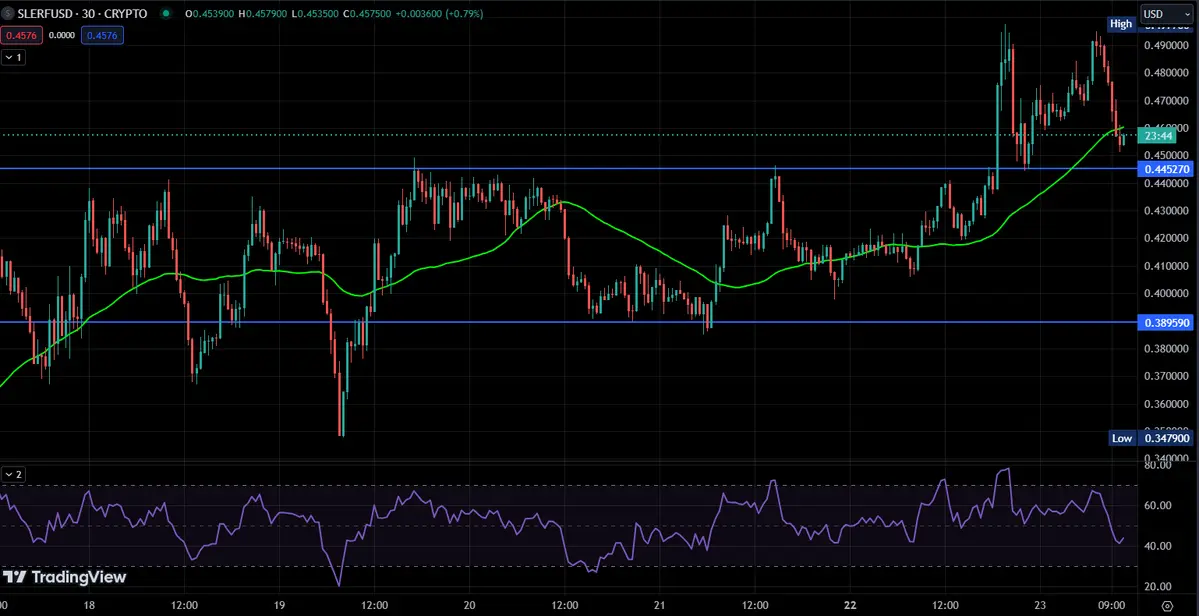
Task: Click the 80.00 RSI axis label
Action: 1157,465
